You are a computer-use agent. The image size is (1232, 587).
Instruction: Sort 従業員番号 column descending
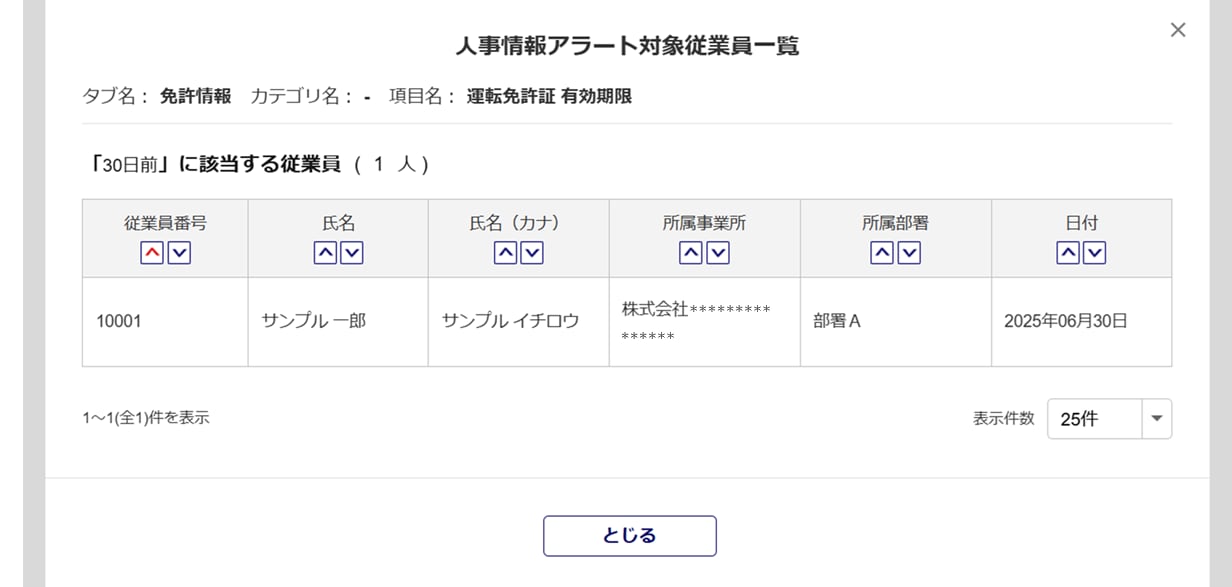[x=179, y=254]
